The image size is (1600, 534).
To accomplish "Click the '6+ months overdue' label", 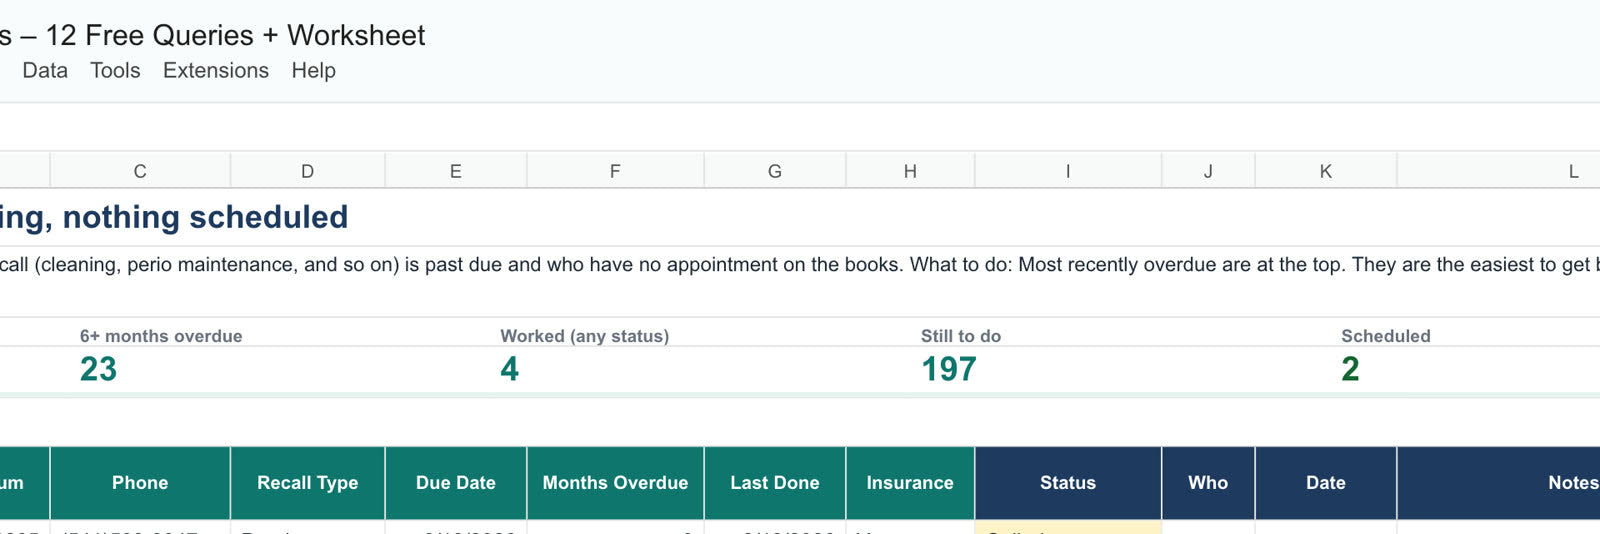I will [x=161, y=336].
